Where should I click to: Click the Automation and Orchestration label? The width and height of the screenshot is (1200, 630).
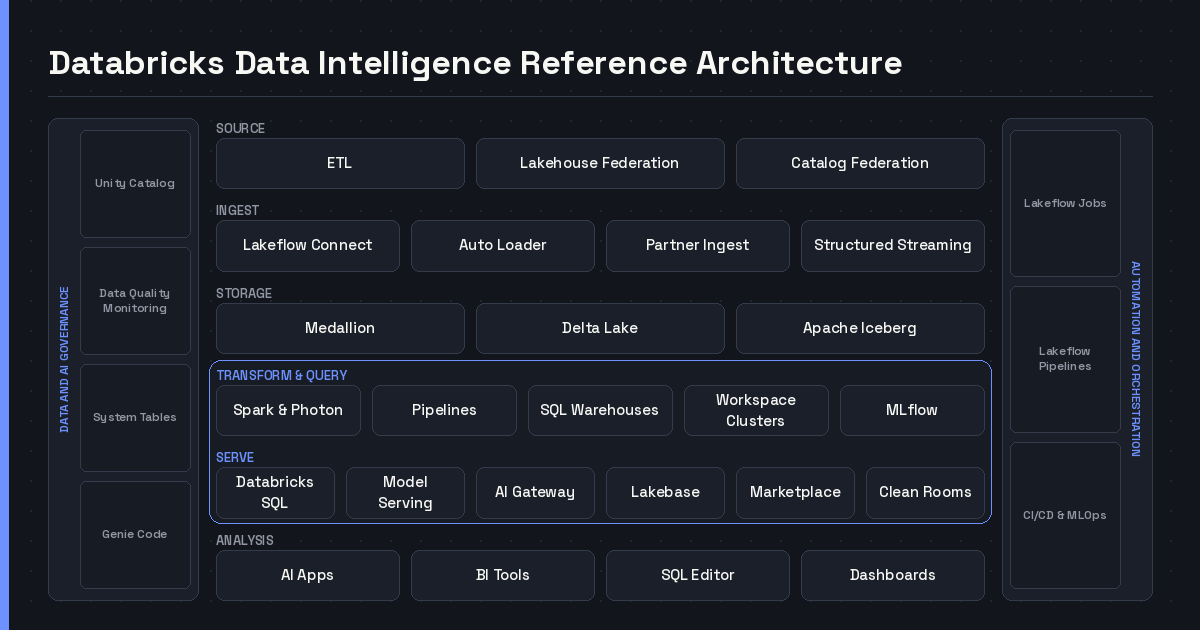coord(1136,359)
